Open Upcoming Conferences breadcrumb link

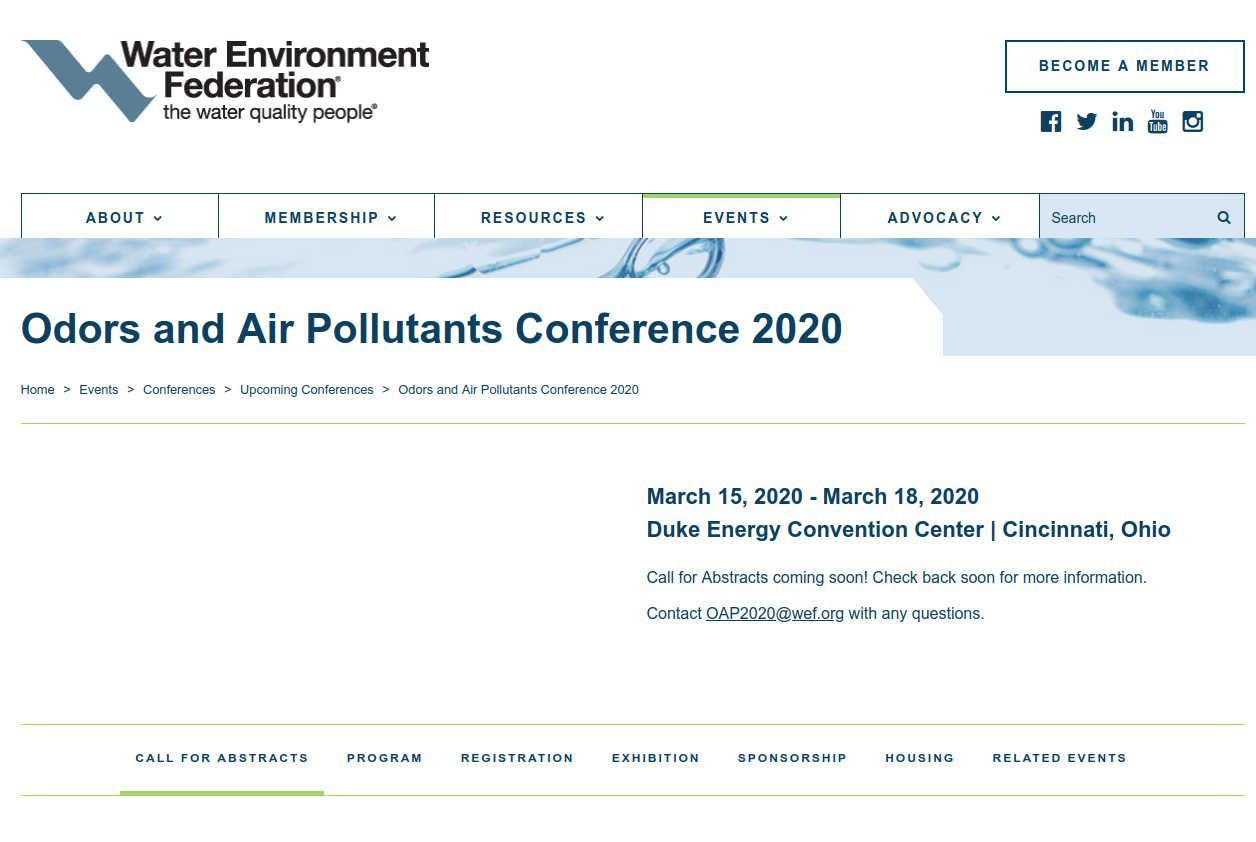[307, 390]
